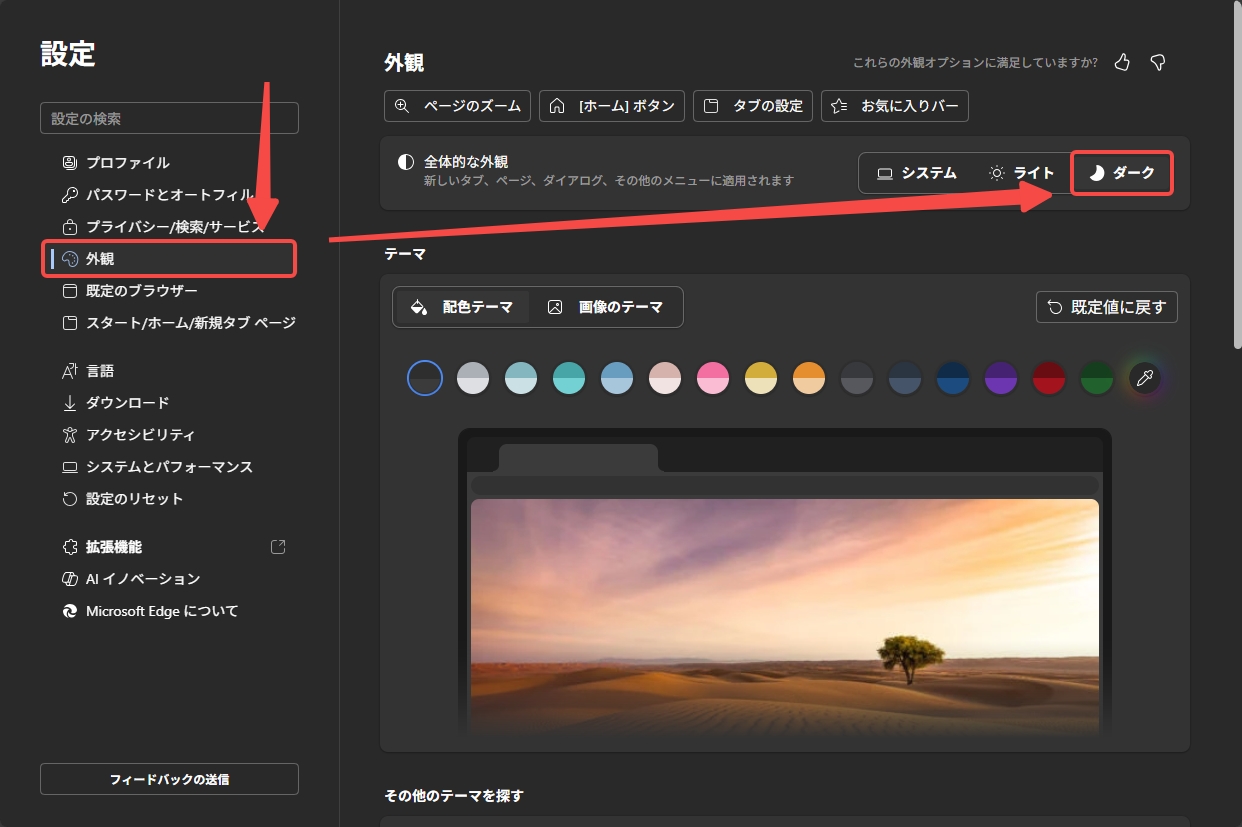Click the reset circular arrow icon in sidebar
1242x827 pixels.
click(70, 499)
